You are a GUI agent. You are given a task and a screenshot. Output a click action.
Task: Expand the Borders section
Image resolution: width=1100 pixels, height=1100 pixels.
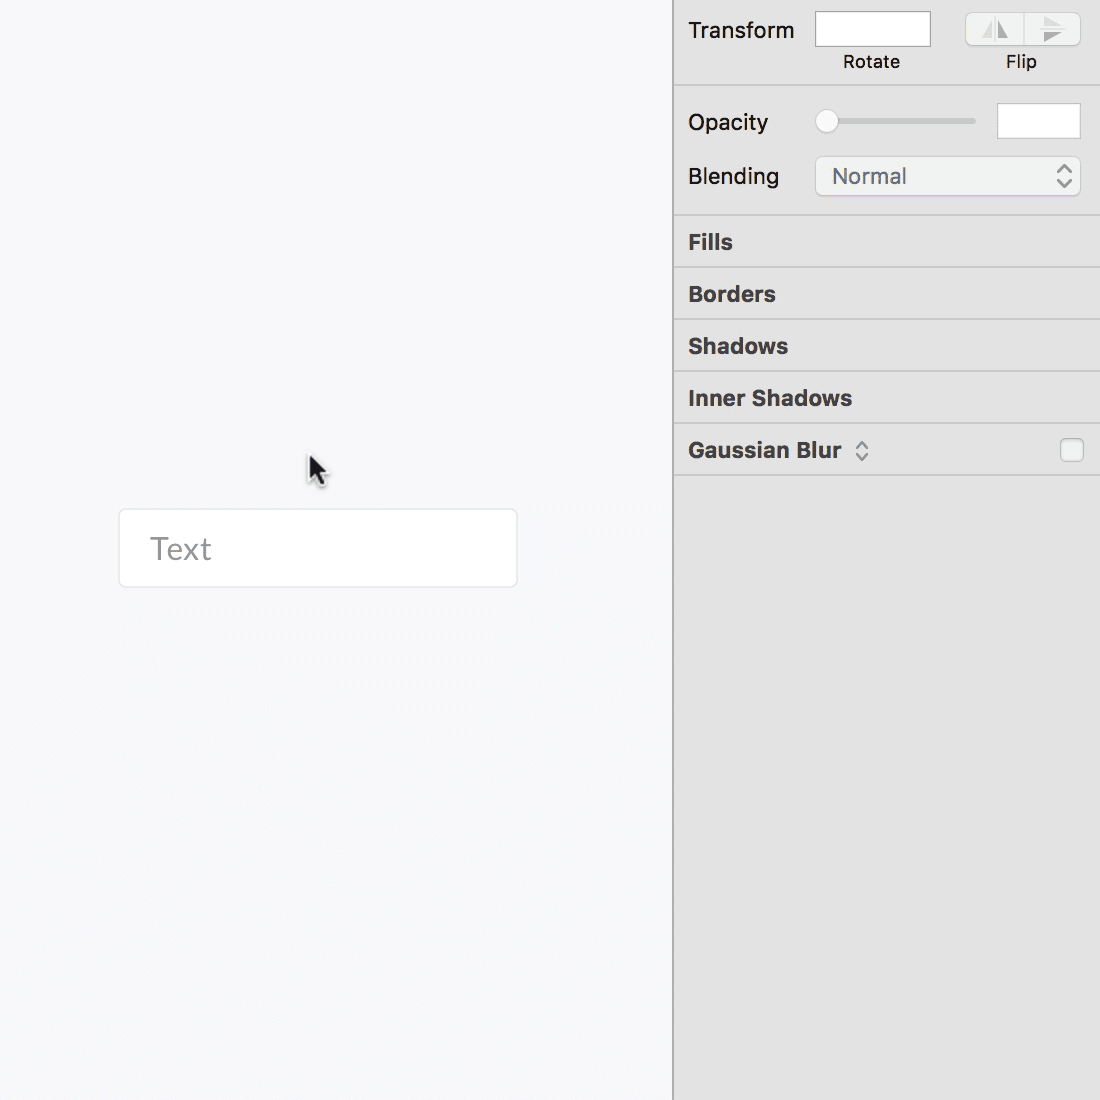click(x=732, y=293)
